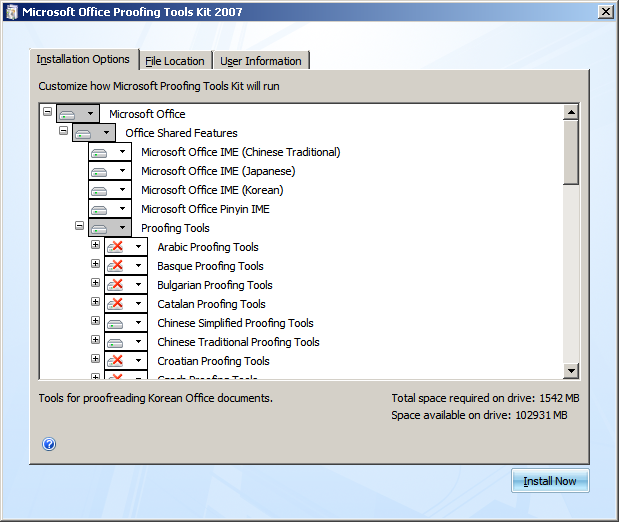Click 'Space available on drive: 102931 MB'
Viewport: 619px width, 522px height.
click(479, 415)
